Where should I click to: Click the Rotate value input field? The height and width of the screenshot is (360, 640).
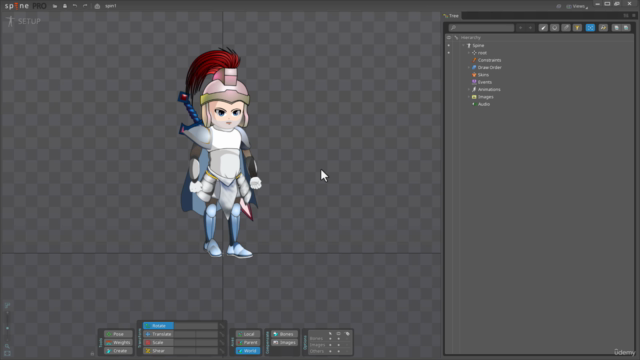[196, 326]
